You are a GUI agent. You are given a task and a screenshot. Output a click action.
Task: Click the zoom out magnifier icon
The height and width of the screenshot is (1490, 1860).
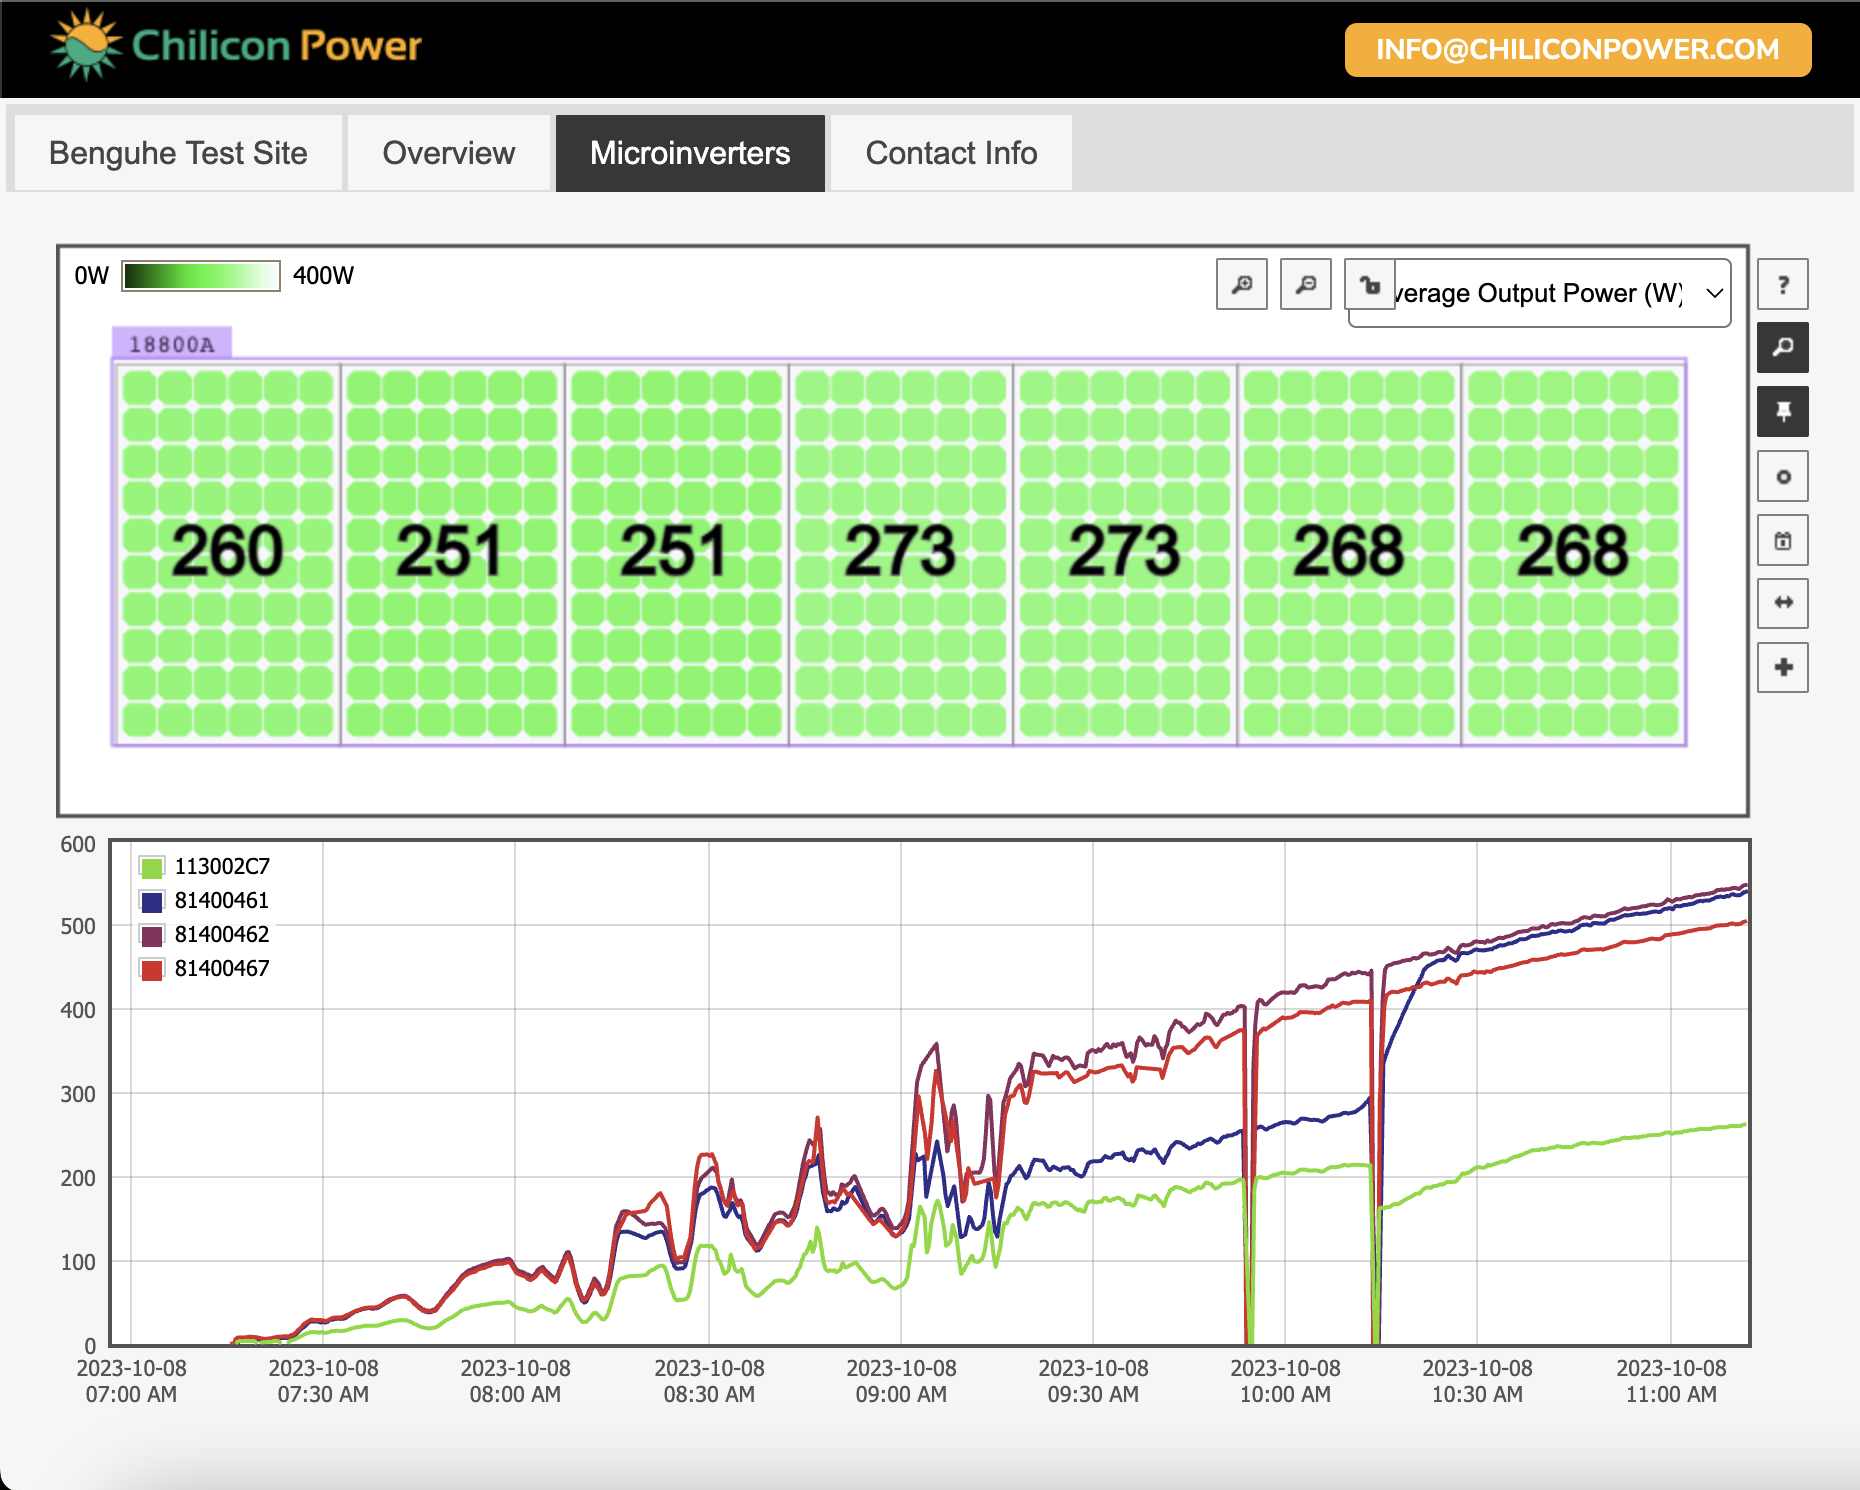click(1306, 285)
